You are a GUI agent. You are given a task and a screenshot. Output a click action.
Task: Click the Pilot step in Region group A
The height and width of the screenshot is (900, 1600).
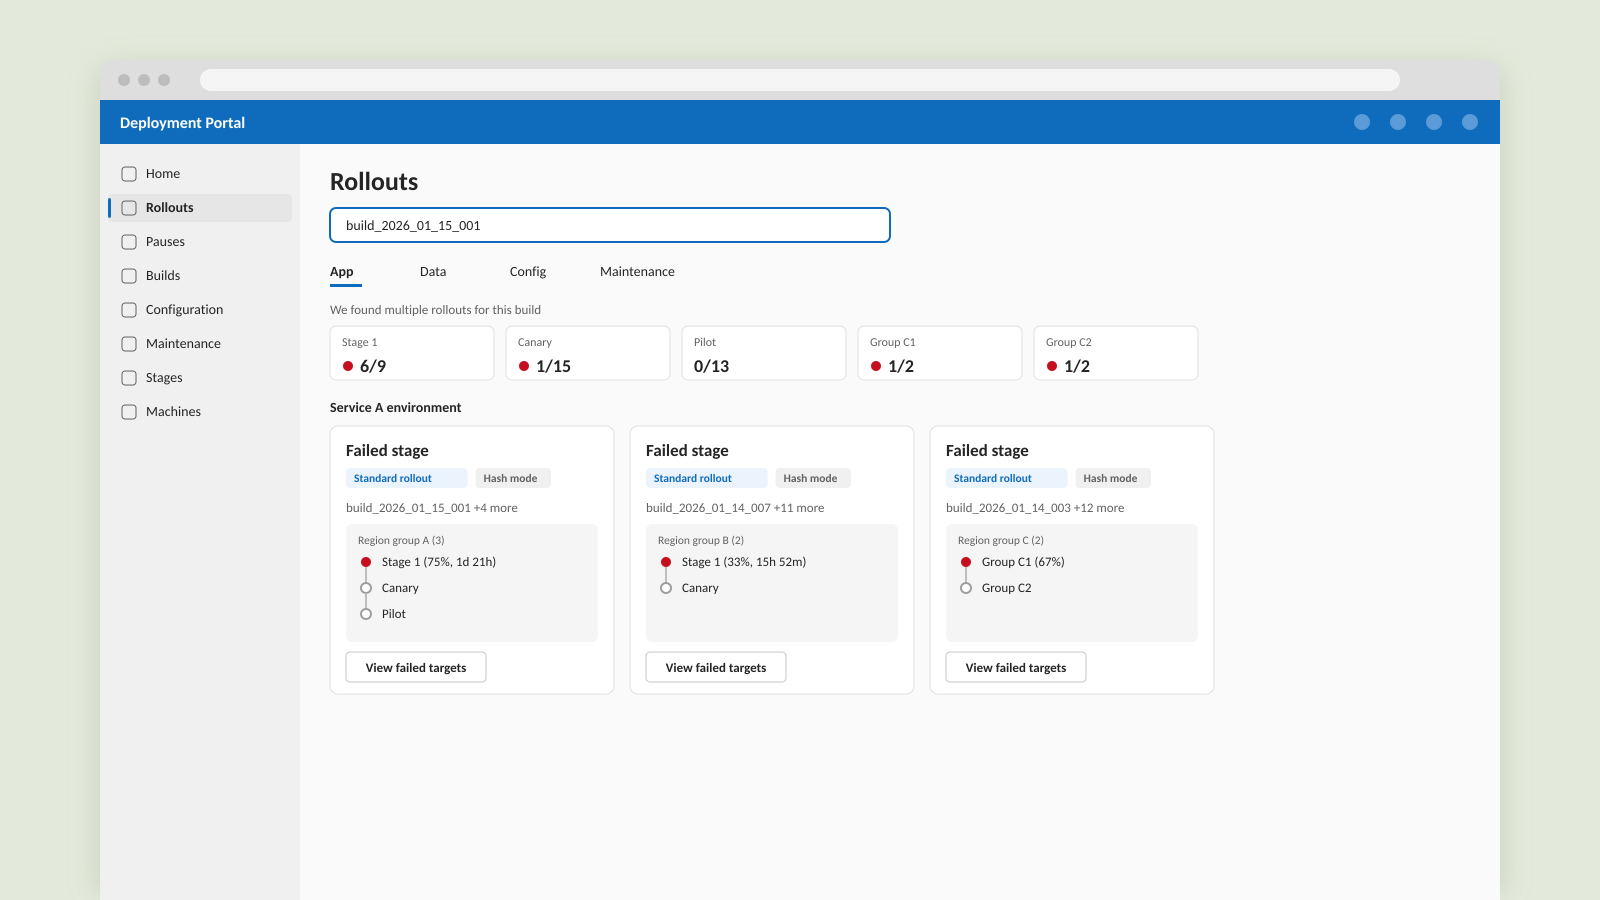(x=394, y=614)
